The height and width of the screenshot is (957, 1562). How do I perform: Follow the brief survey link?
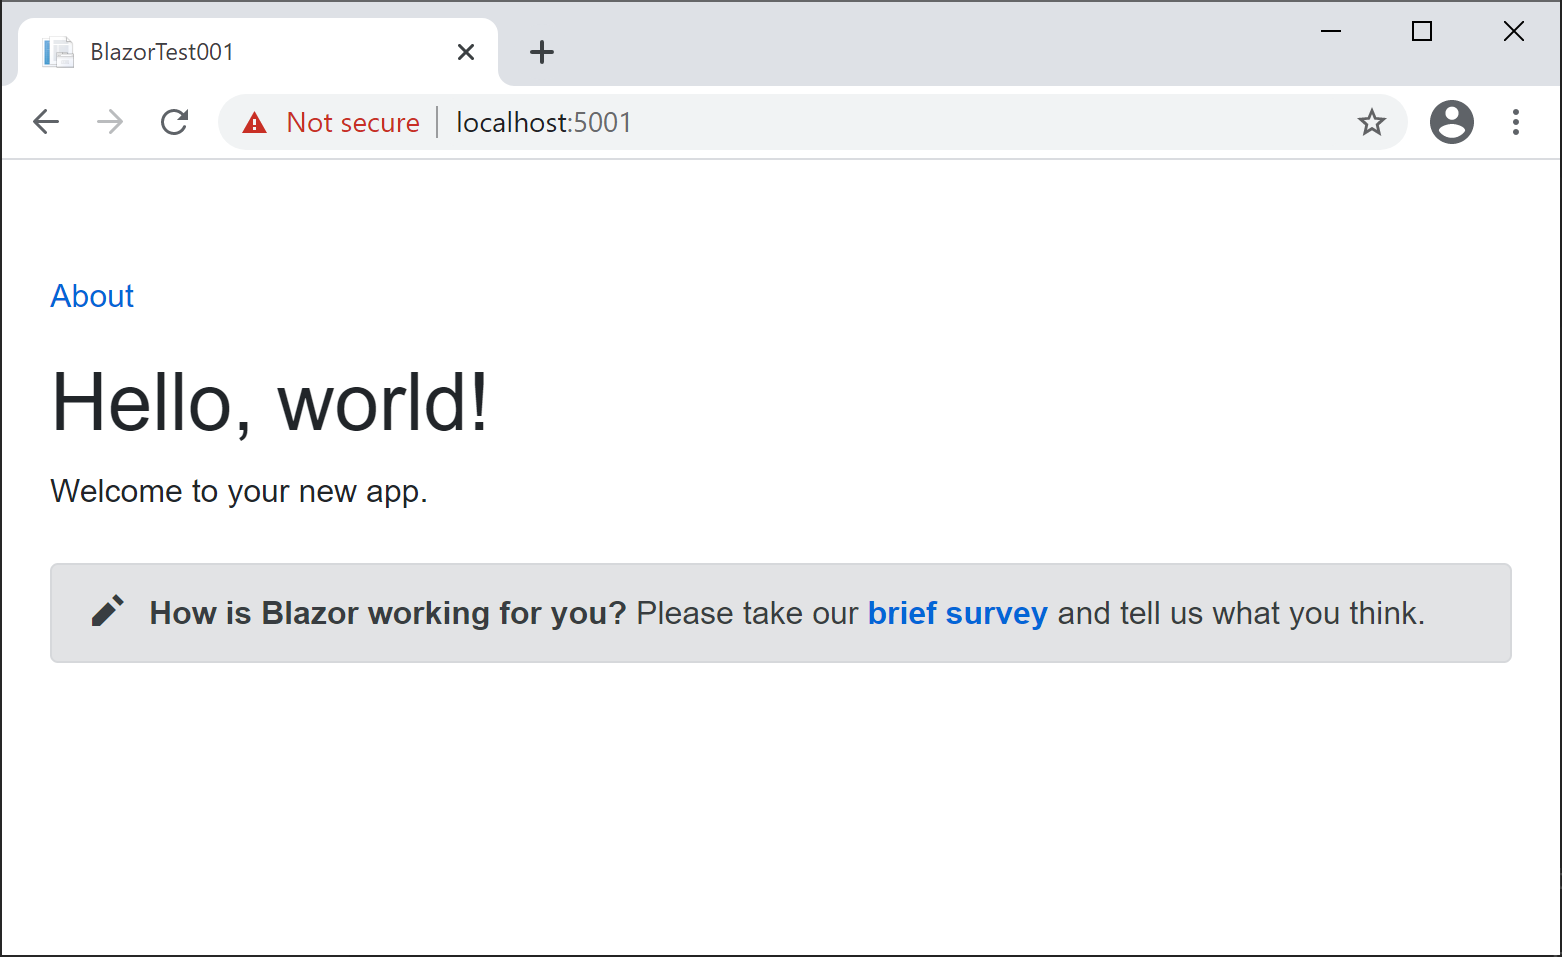pos(957,613)
